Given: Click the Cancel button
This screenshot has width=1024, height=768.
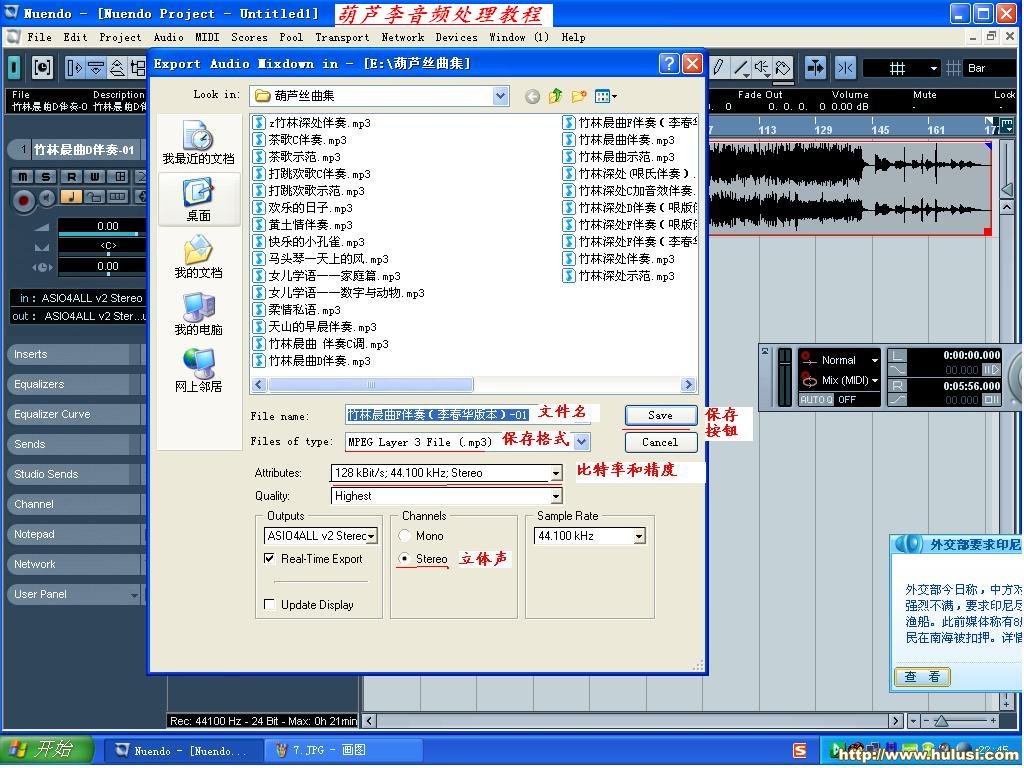Looking at the screenshot, I should [661, 442].
